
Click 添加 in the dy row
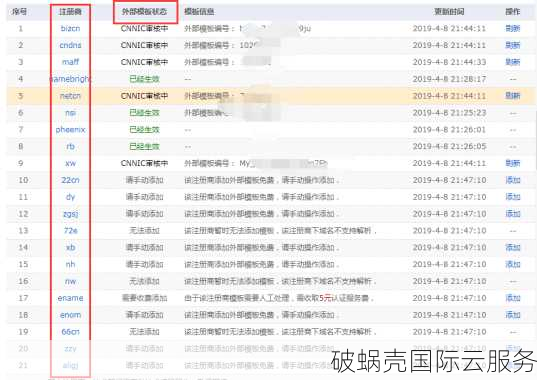513,197
